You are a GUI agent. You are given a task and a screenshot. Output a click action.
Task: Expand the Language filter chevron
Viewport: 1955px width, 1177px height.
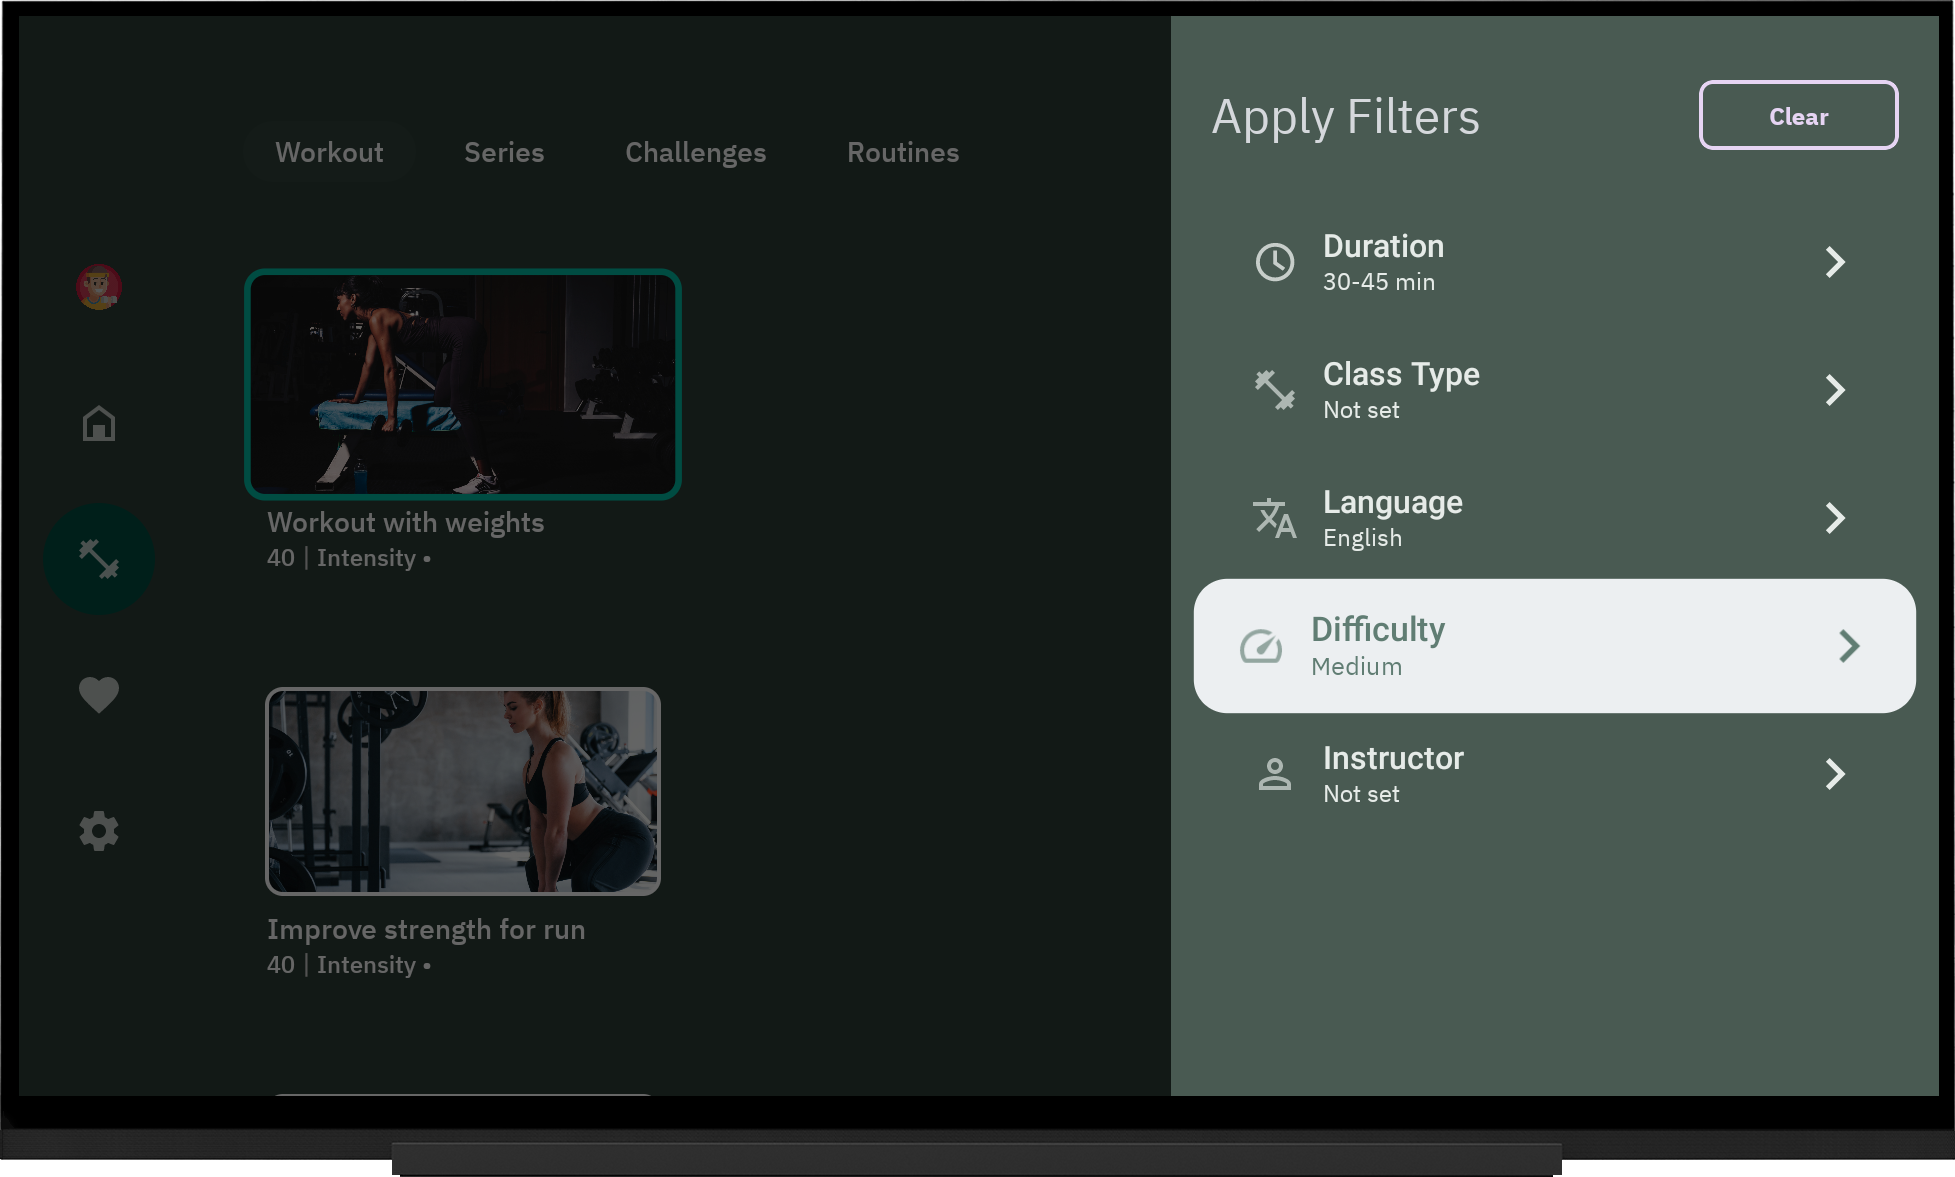coord(1835,518)
